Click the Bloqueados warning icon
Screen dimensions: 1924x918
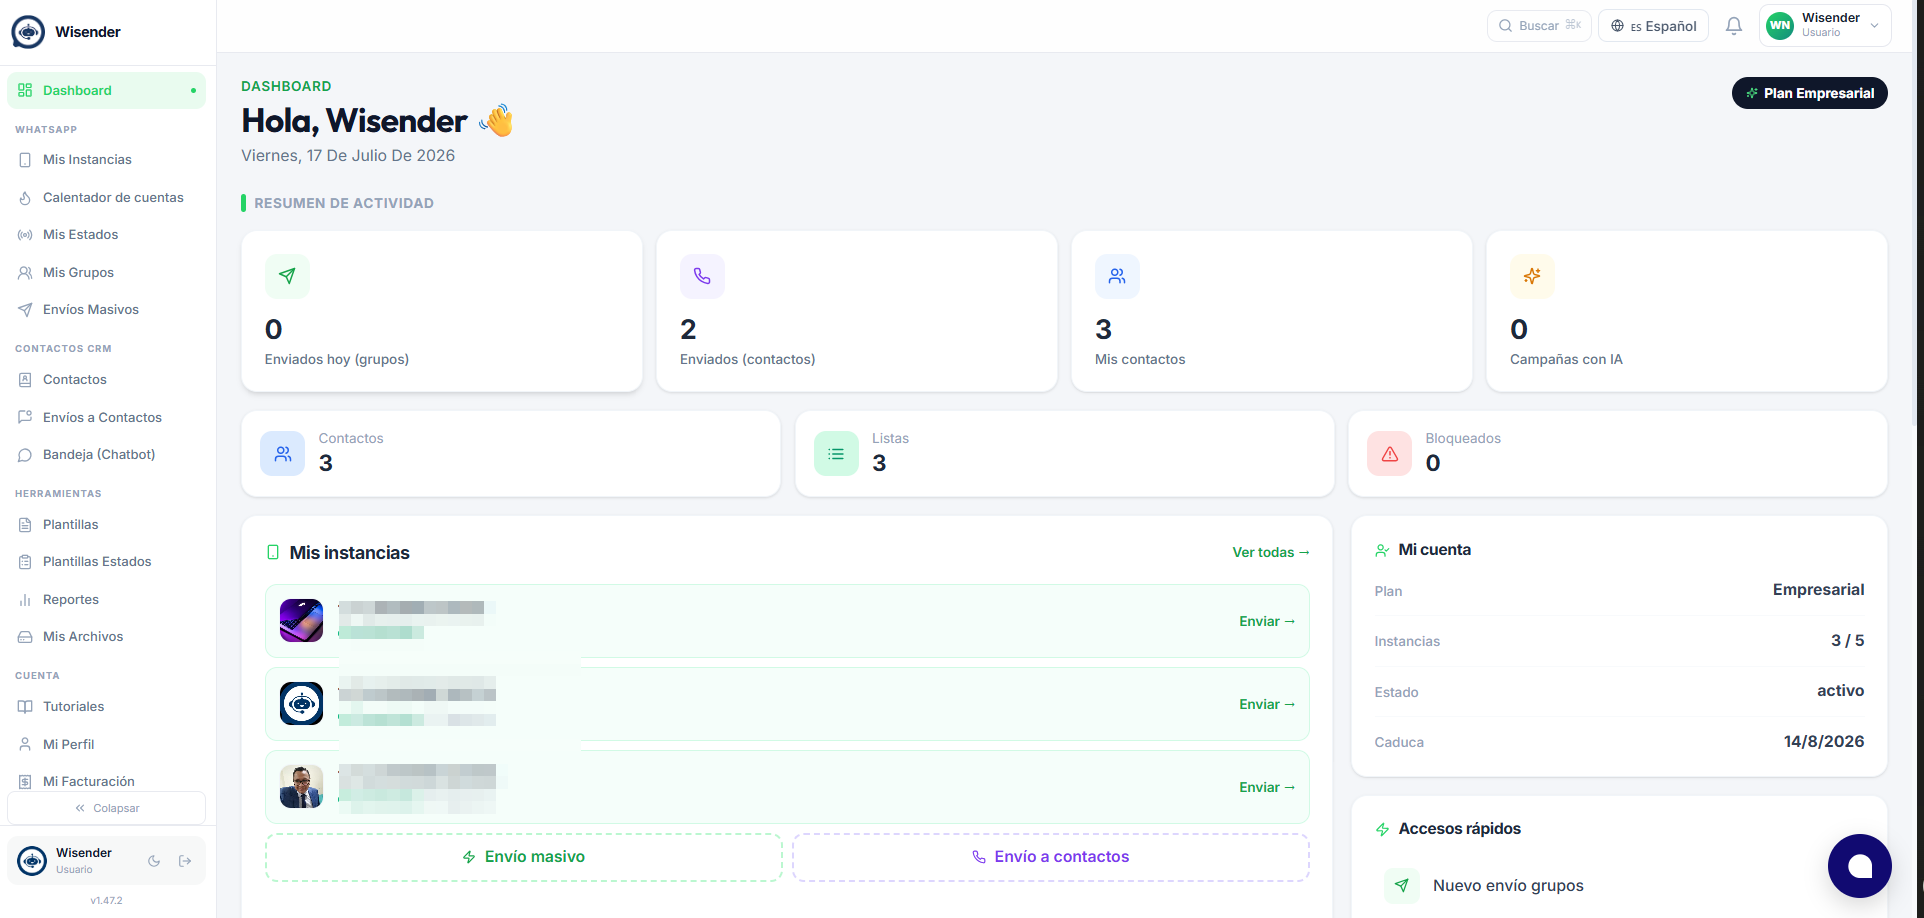[1389, 454]
